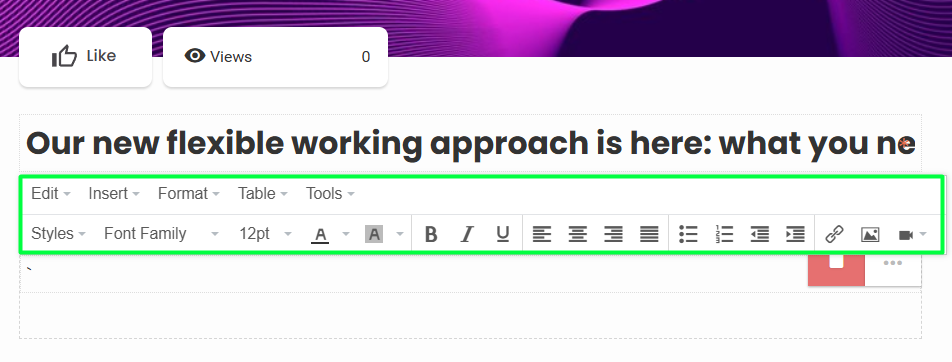Toggle bold formatting
952x362 pixels.
(430, 234)
